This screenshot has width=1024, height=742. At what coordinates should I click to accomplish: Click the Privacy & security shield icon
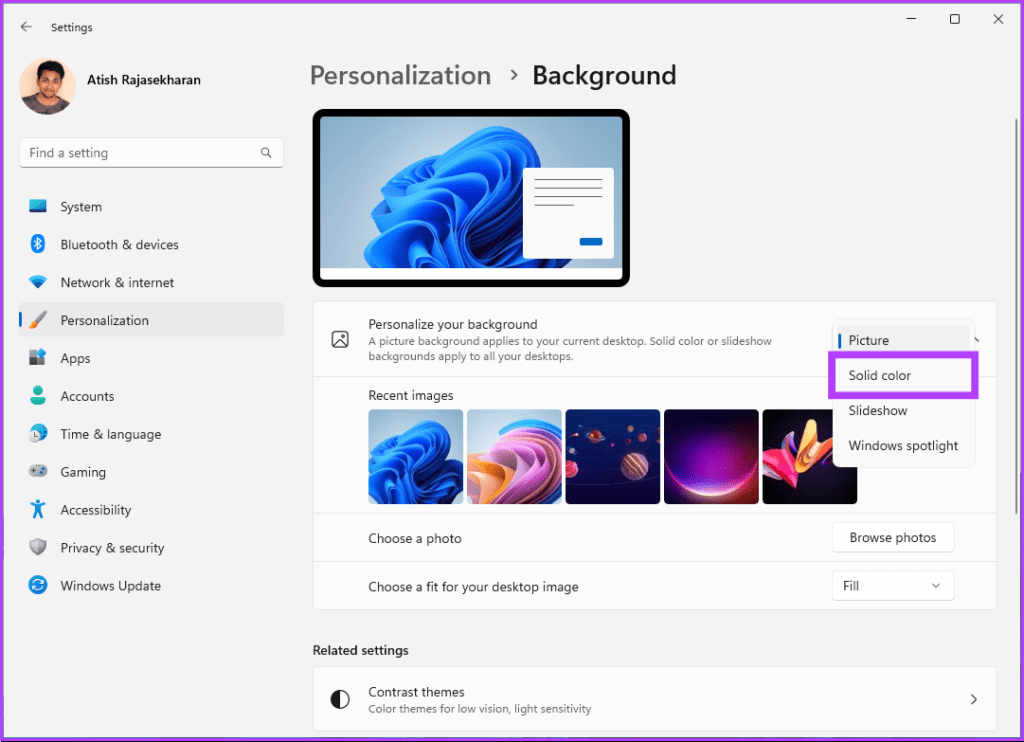(38, 547)
